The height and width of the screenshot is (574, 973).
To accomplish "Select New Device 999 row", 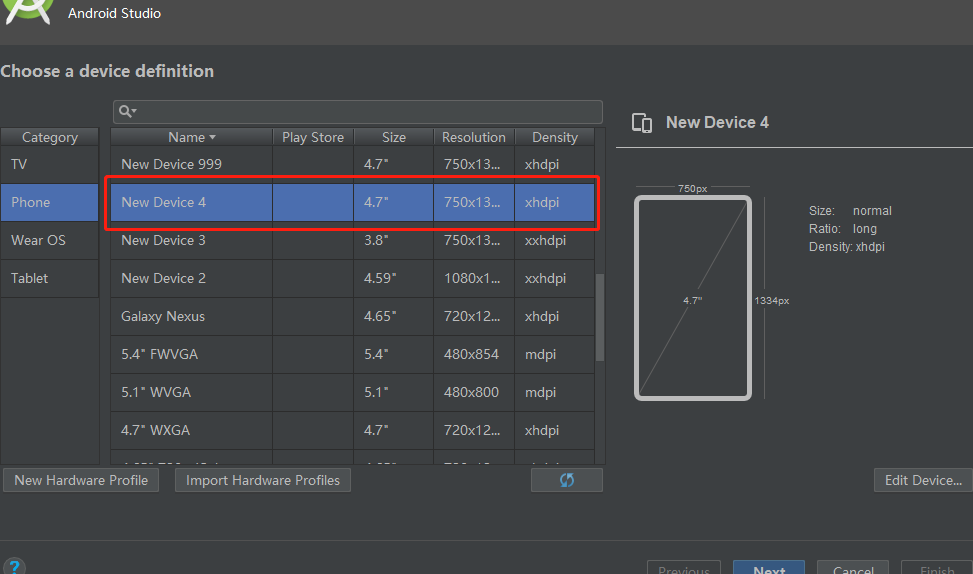I will 352,164.
